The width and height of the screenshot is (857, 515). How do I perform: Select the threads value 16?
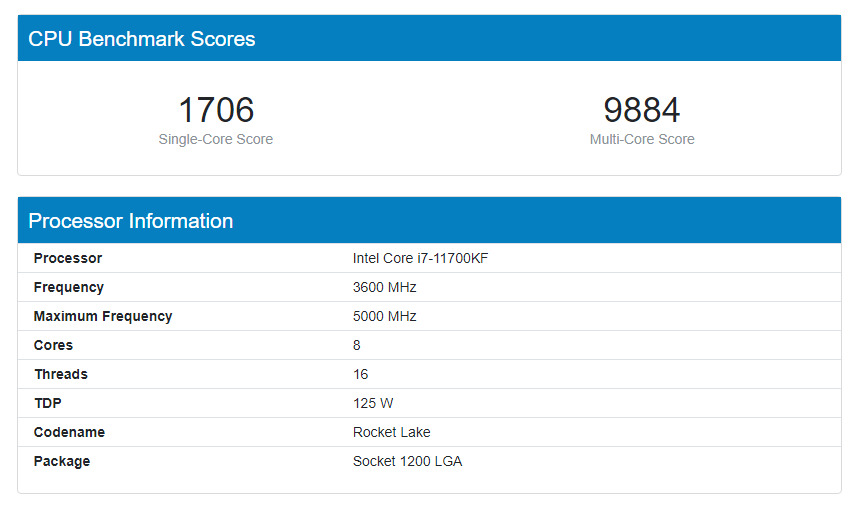pos(361,374)
